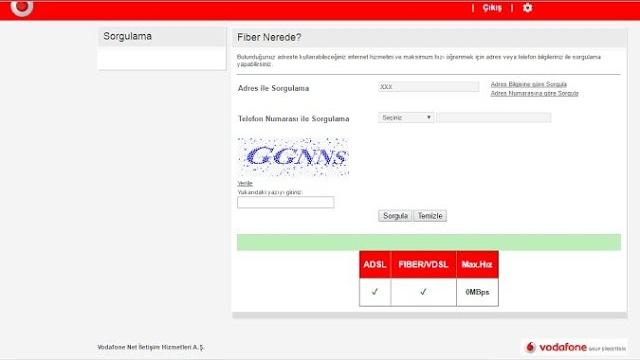
Task: Click the checkmark under FIBER/VDSL
Action: (423, 292)
